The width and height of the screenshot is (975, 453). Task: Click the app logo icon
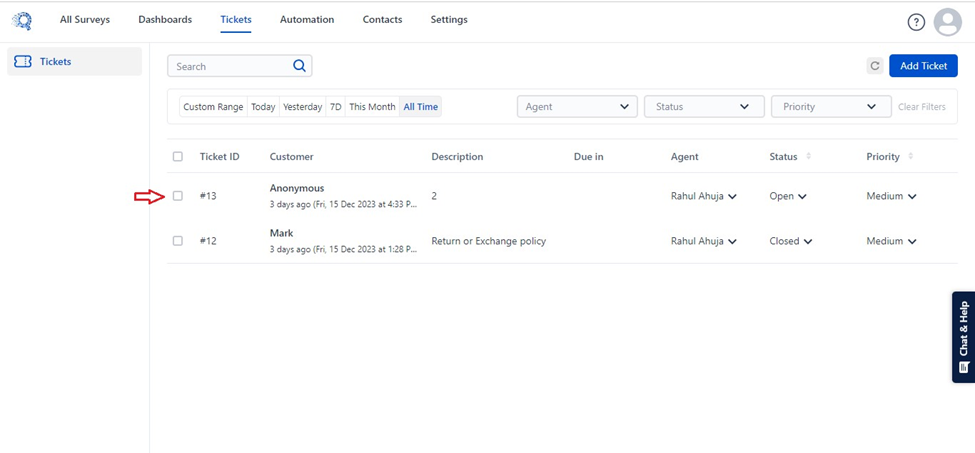tap(22, 20)
